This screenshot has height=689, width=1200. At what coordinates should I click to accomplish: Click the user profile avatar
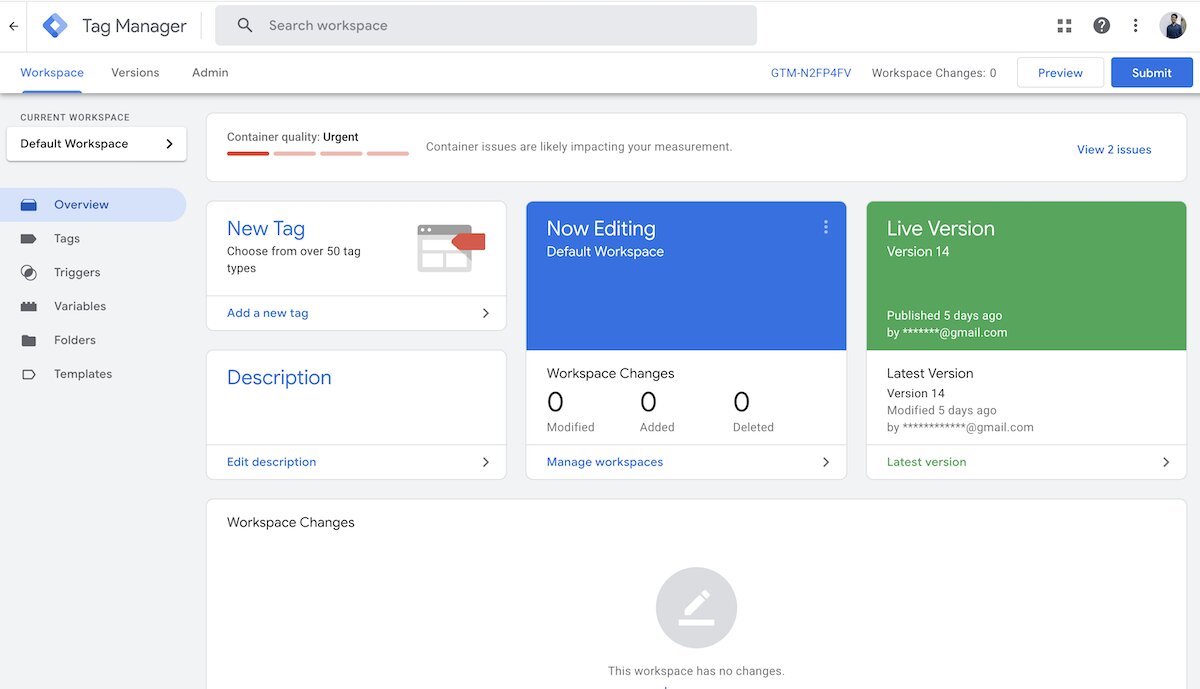[1173, 26]
